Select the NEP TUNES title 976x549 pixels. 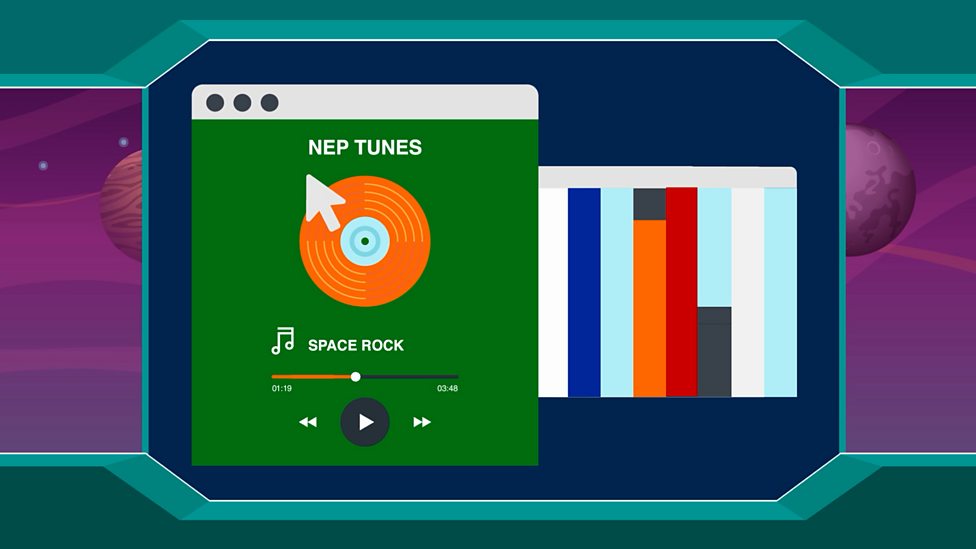point(365,147)
